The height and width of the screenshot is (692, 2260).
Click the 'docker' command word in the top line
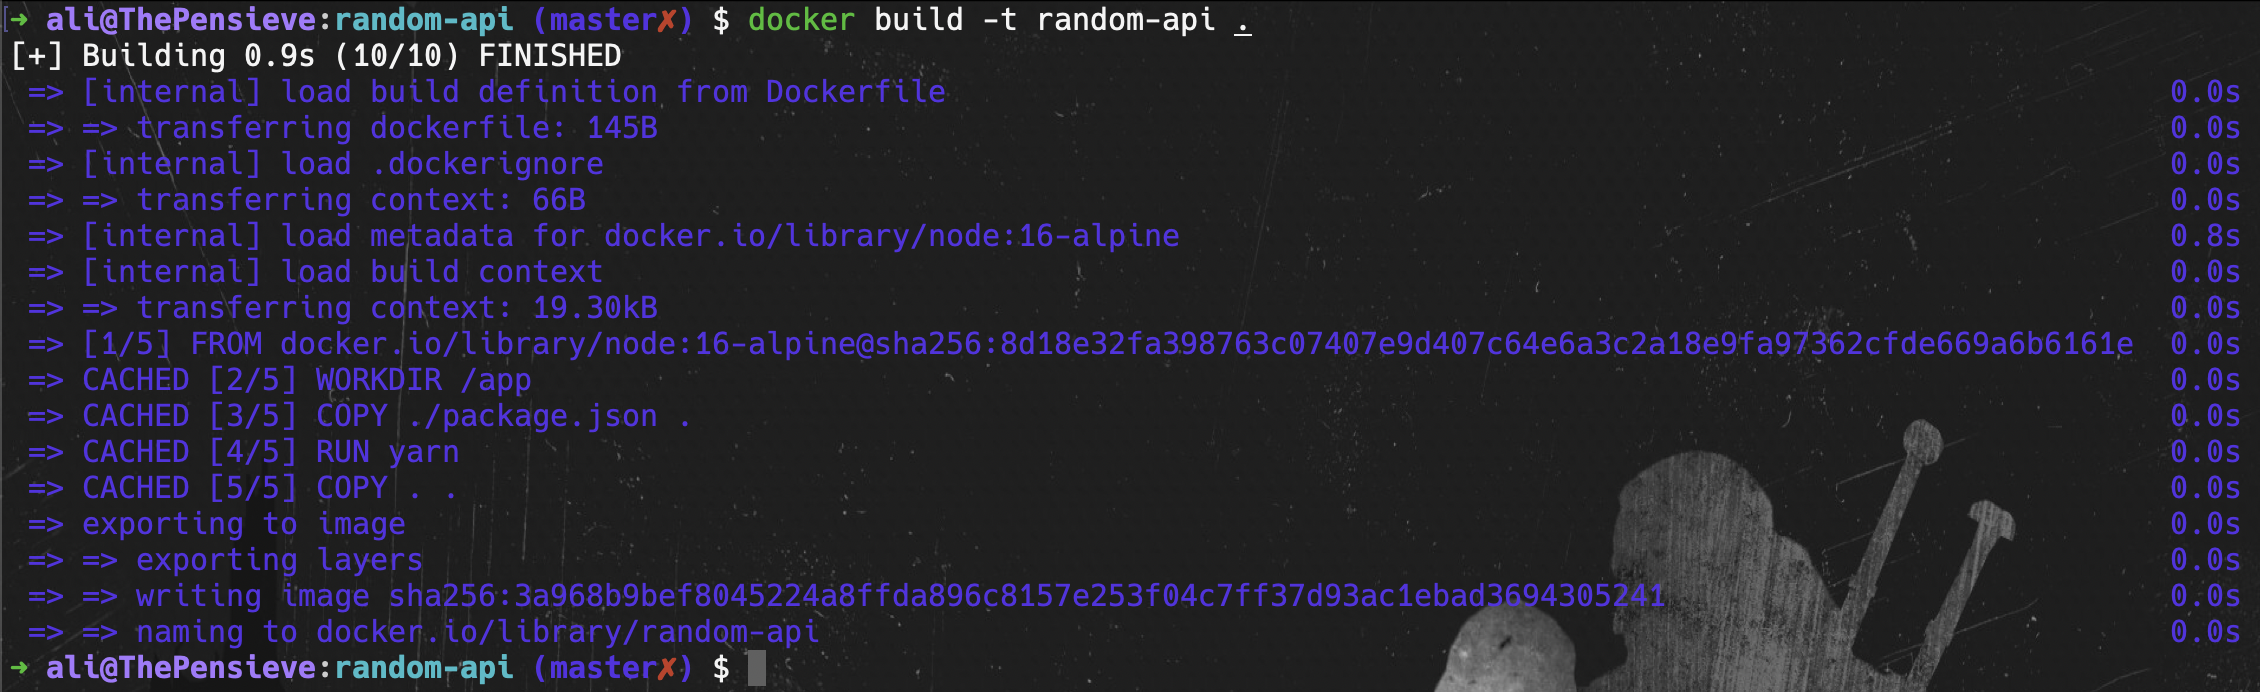801,20
